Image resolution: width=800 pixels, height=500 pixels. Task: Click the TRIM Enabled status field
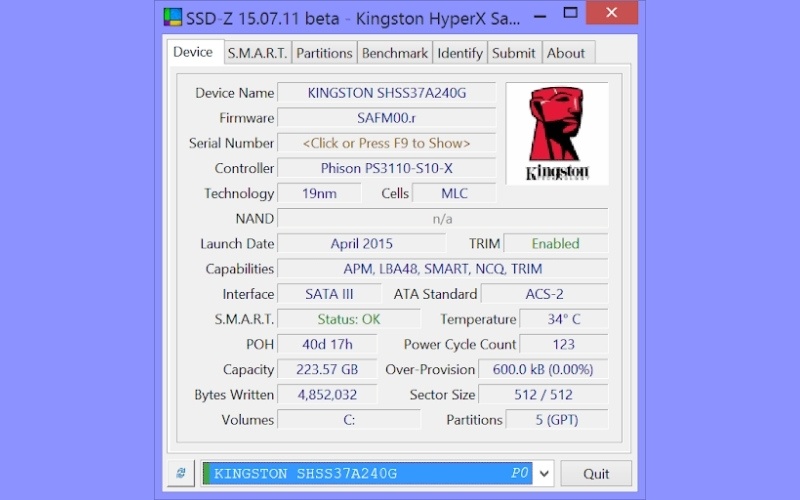click(555, 243)
